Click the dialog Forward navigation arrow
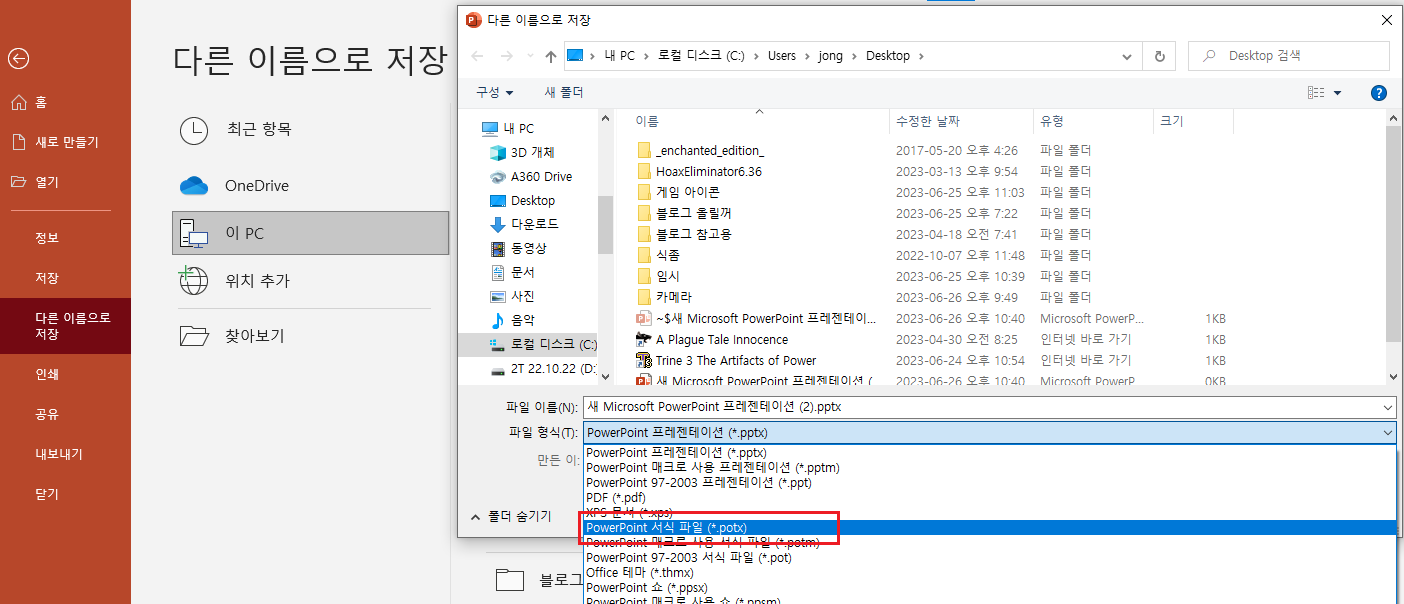1404x604 pixels. 507,56
